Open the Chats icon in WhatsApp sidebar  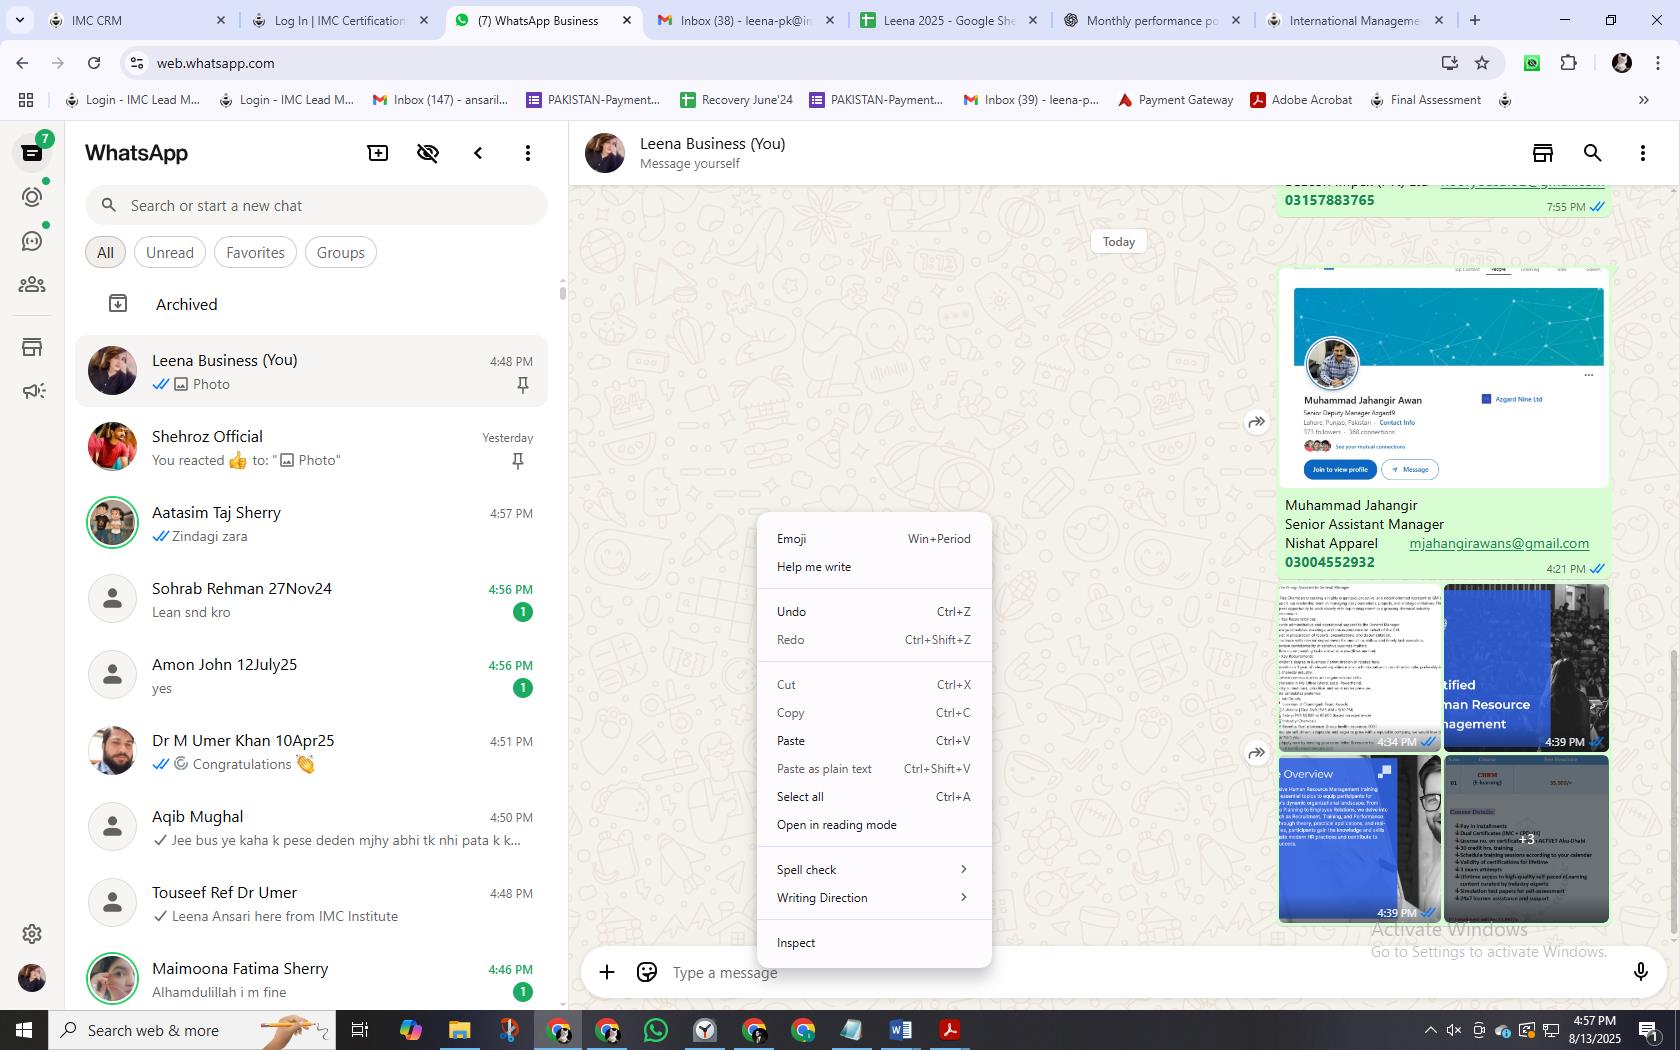(32, 153)
